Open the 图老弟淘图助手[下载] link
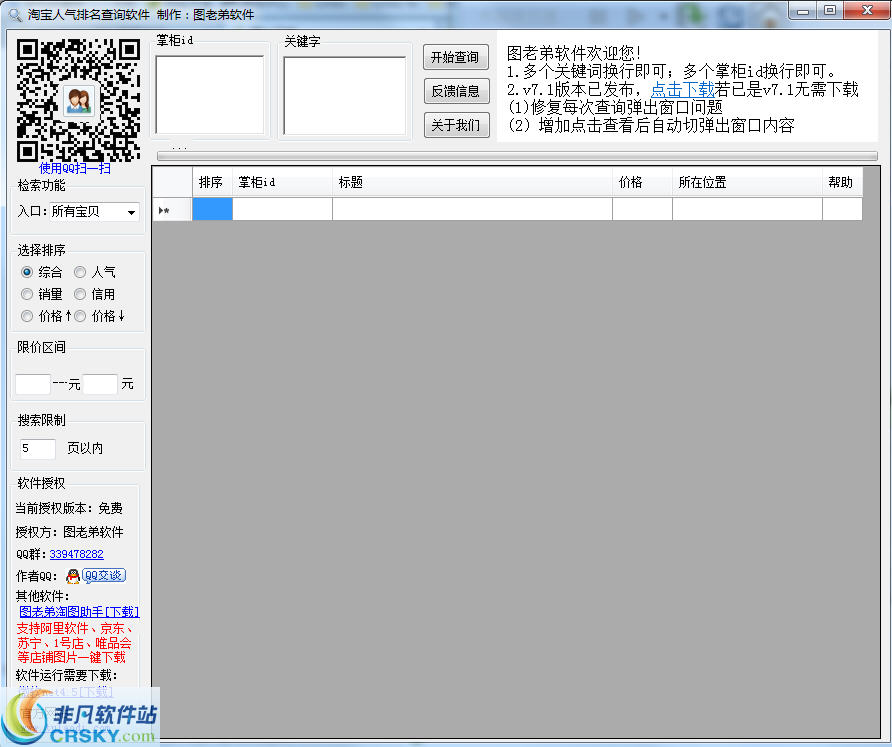Image resolution: width=892 pixels, height=747 pixels. coord(79,612)
